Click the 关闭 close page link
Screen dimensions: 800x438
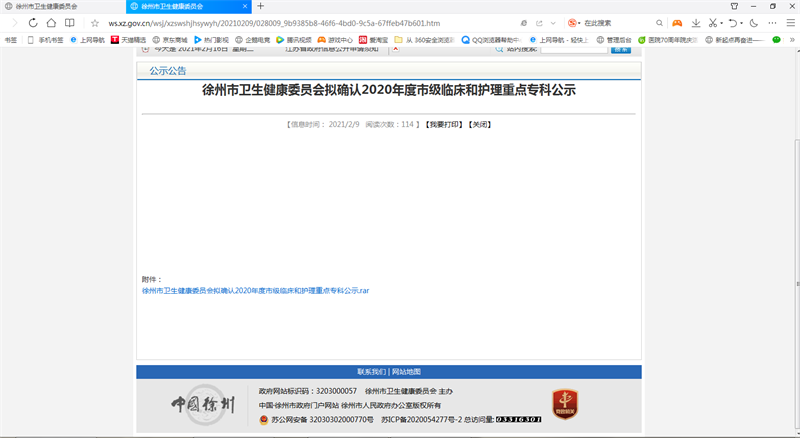(480, 125)
